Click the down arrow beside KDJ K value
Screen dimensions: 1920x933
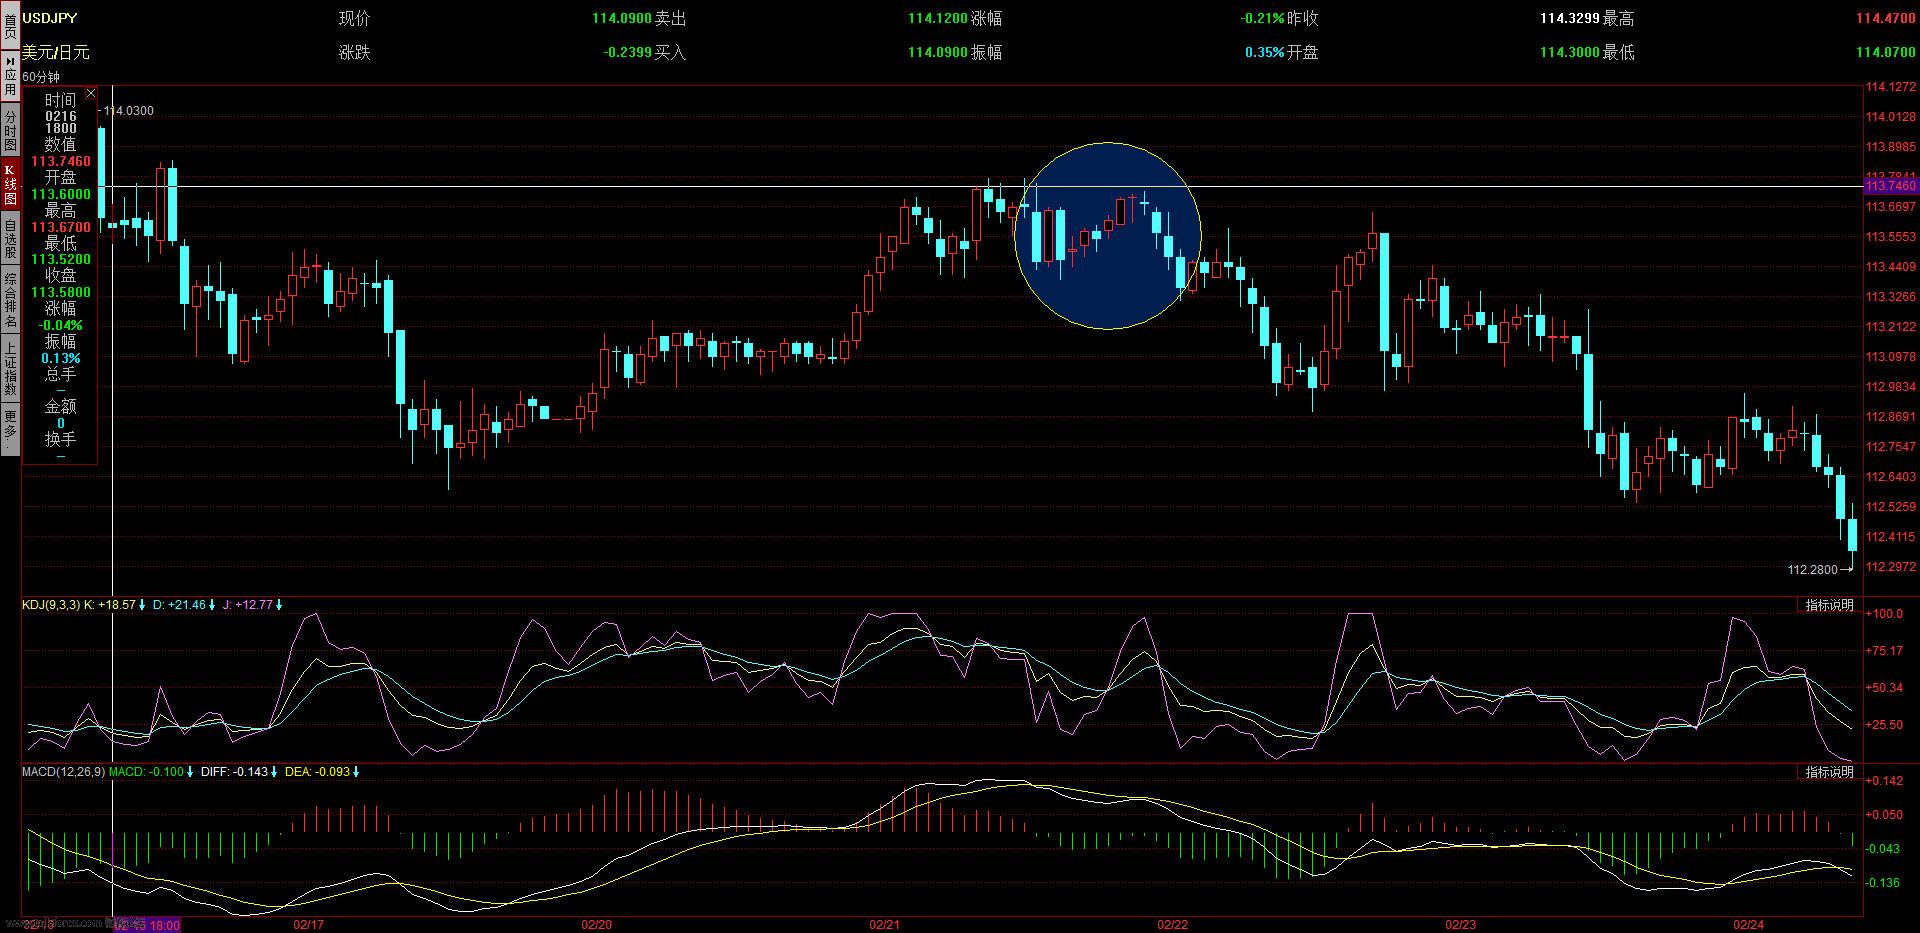coord(142,605)
